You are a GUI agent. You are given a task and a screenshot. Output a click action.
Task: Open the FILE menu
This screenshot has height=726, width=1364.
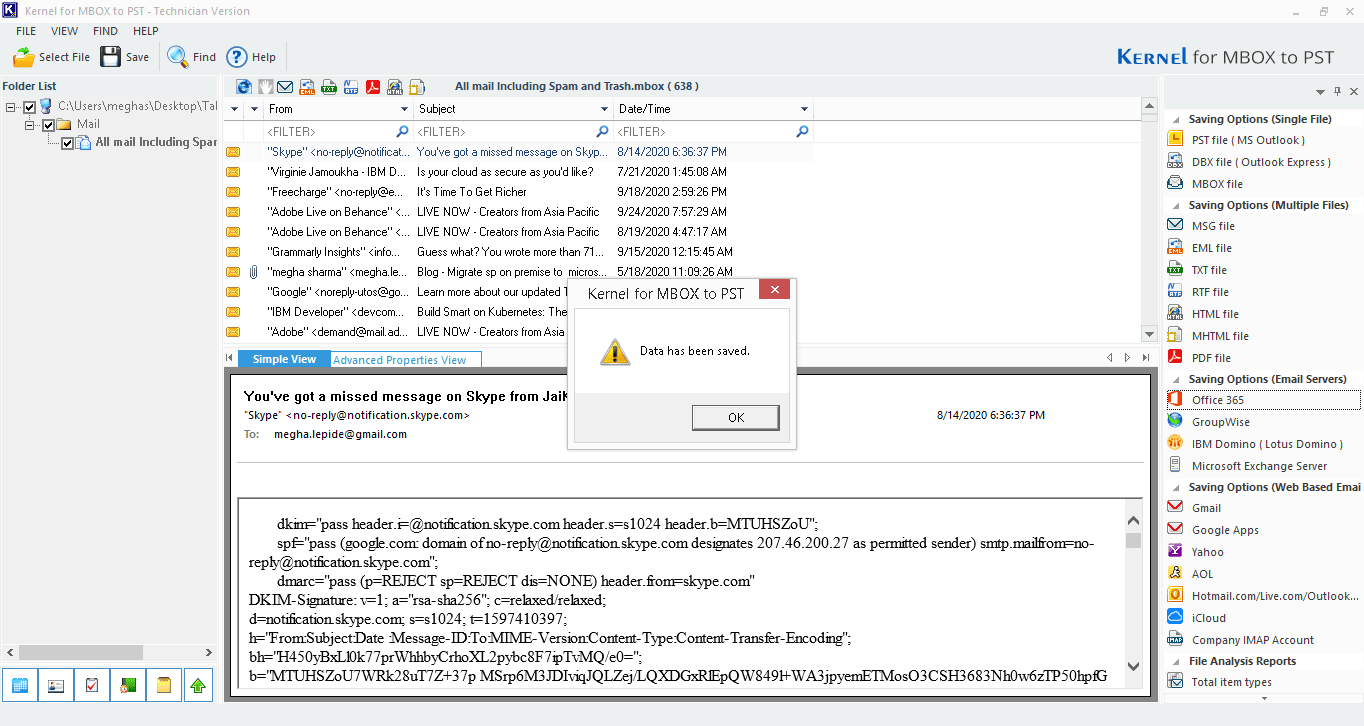[x=26, y=31]
